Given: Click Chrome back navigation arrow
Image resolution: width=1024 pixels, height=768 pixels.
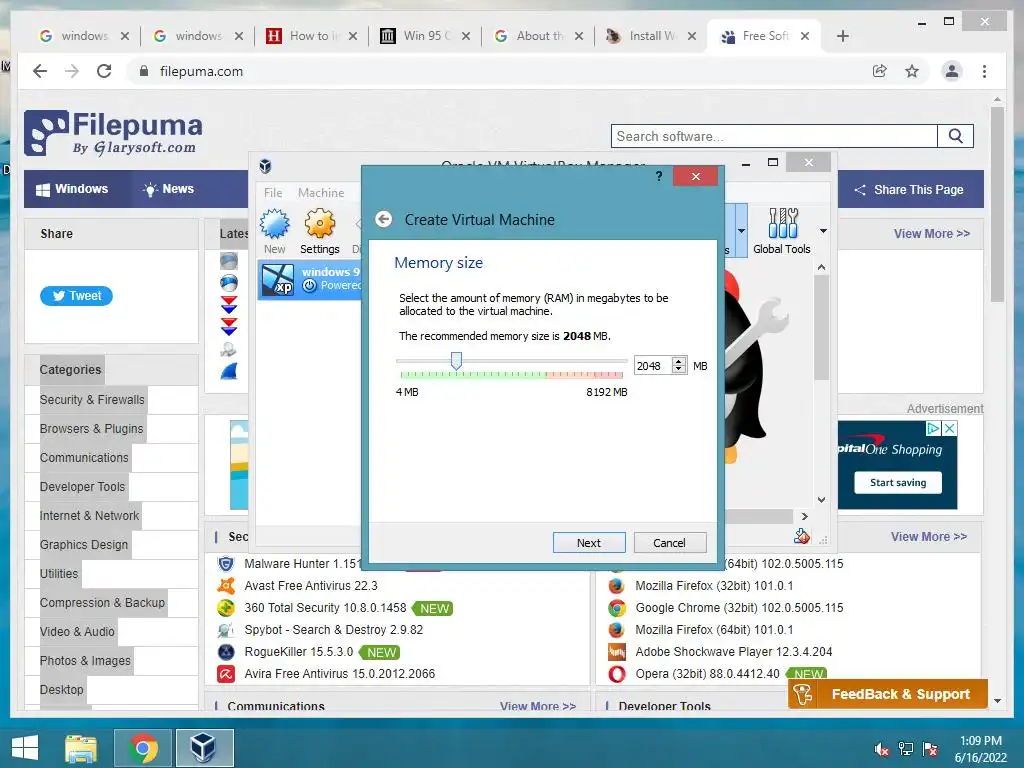Looking at the screenshot, I should pyautogui.click(x=40, y=71).
